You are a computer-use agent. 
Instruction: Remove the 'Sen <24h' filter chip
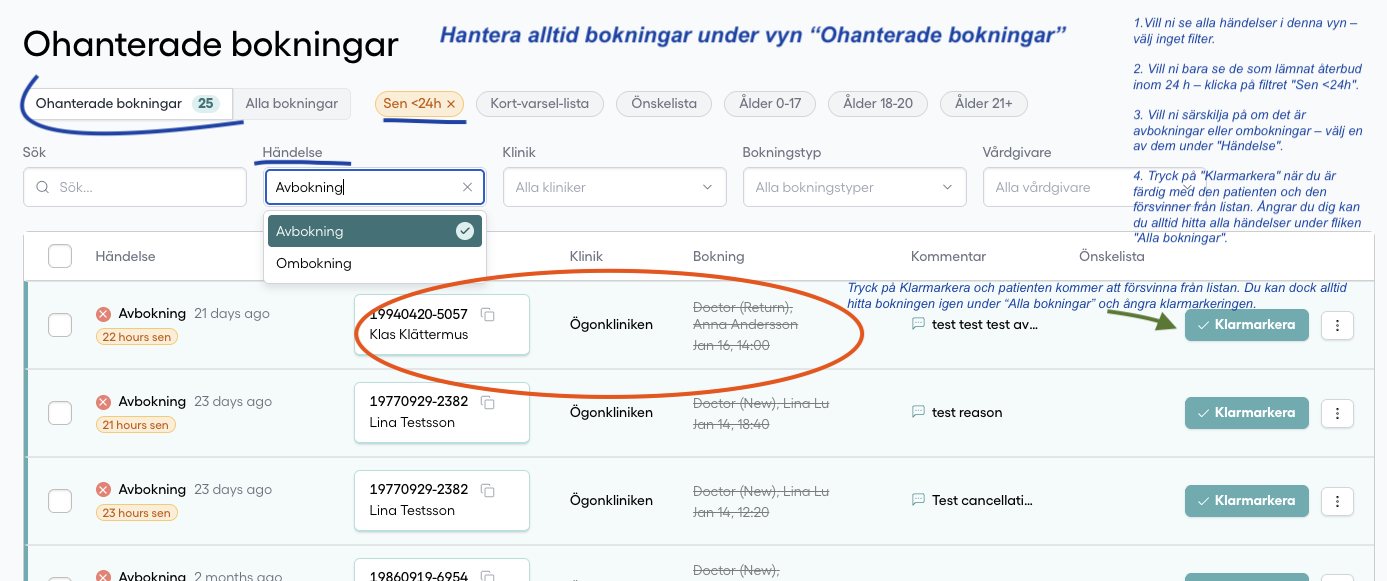point(451,104)
